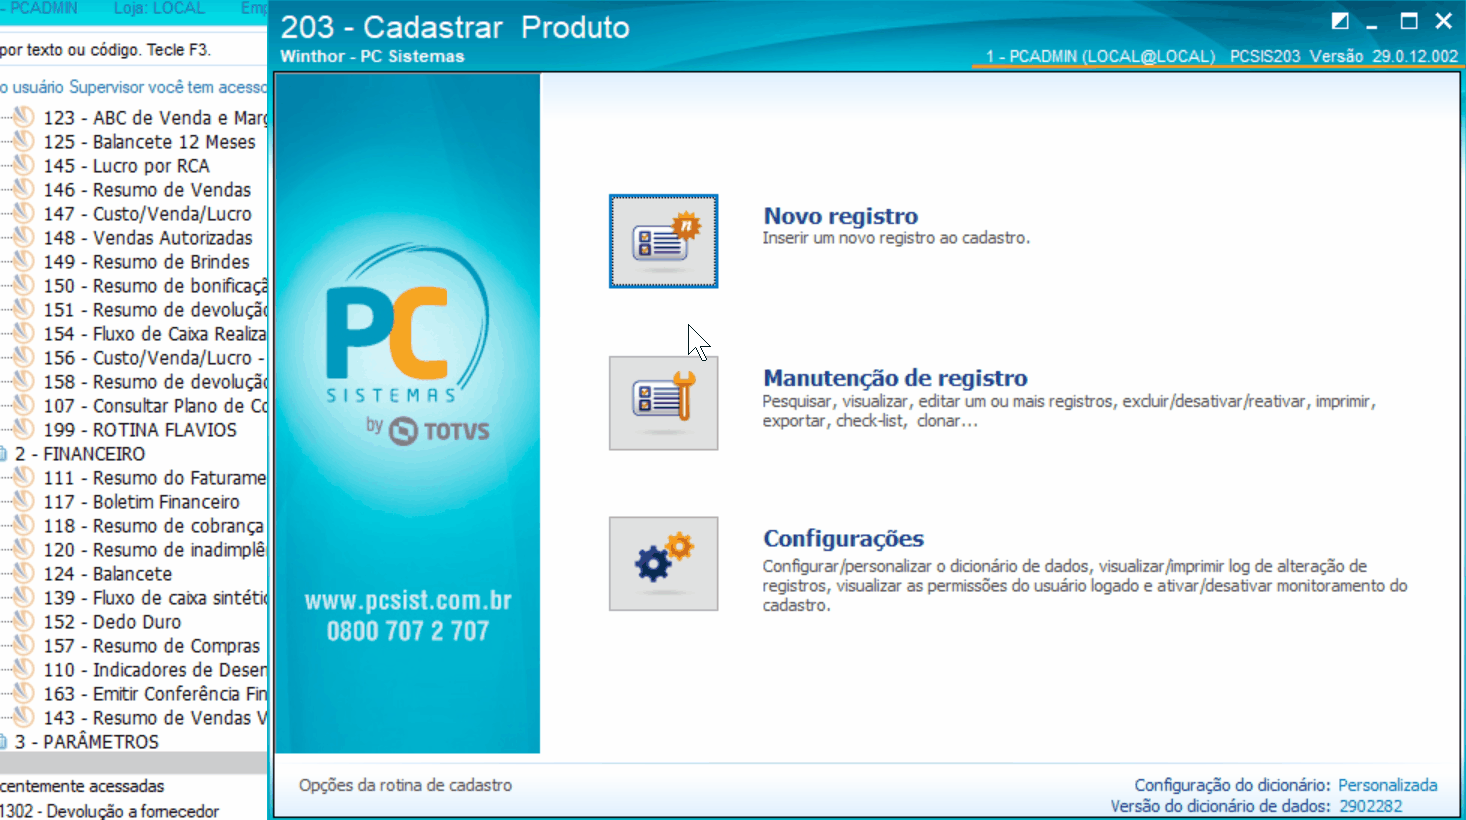This screenshot has width=1466, height=820.
Task: Open recently accessed 1302 - Devolução a fornecedor
Action: click(109, 811)
